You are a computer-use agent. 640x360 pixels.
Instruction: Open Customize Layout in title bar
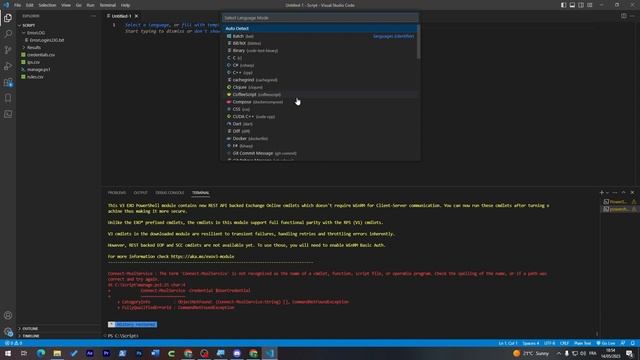[590, 5]
